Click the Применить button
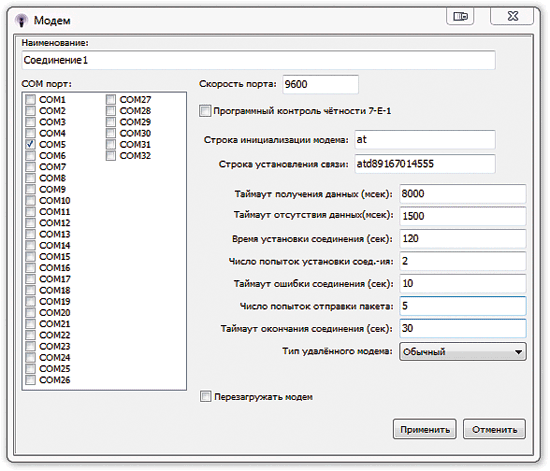The width and height of the screenshot is (550, 471). pyautogui.click(x=424, y=429)
